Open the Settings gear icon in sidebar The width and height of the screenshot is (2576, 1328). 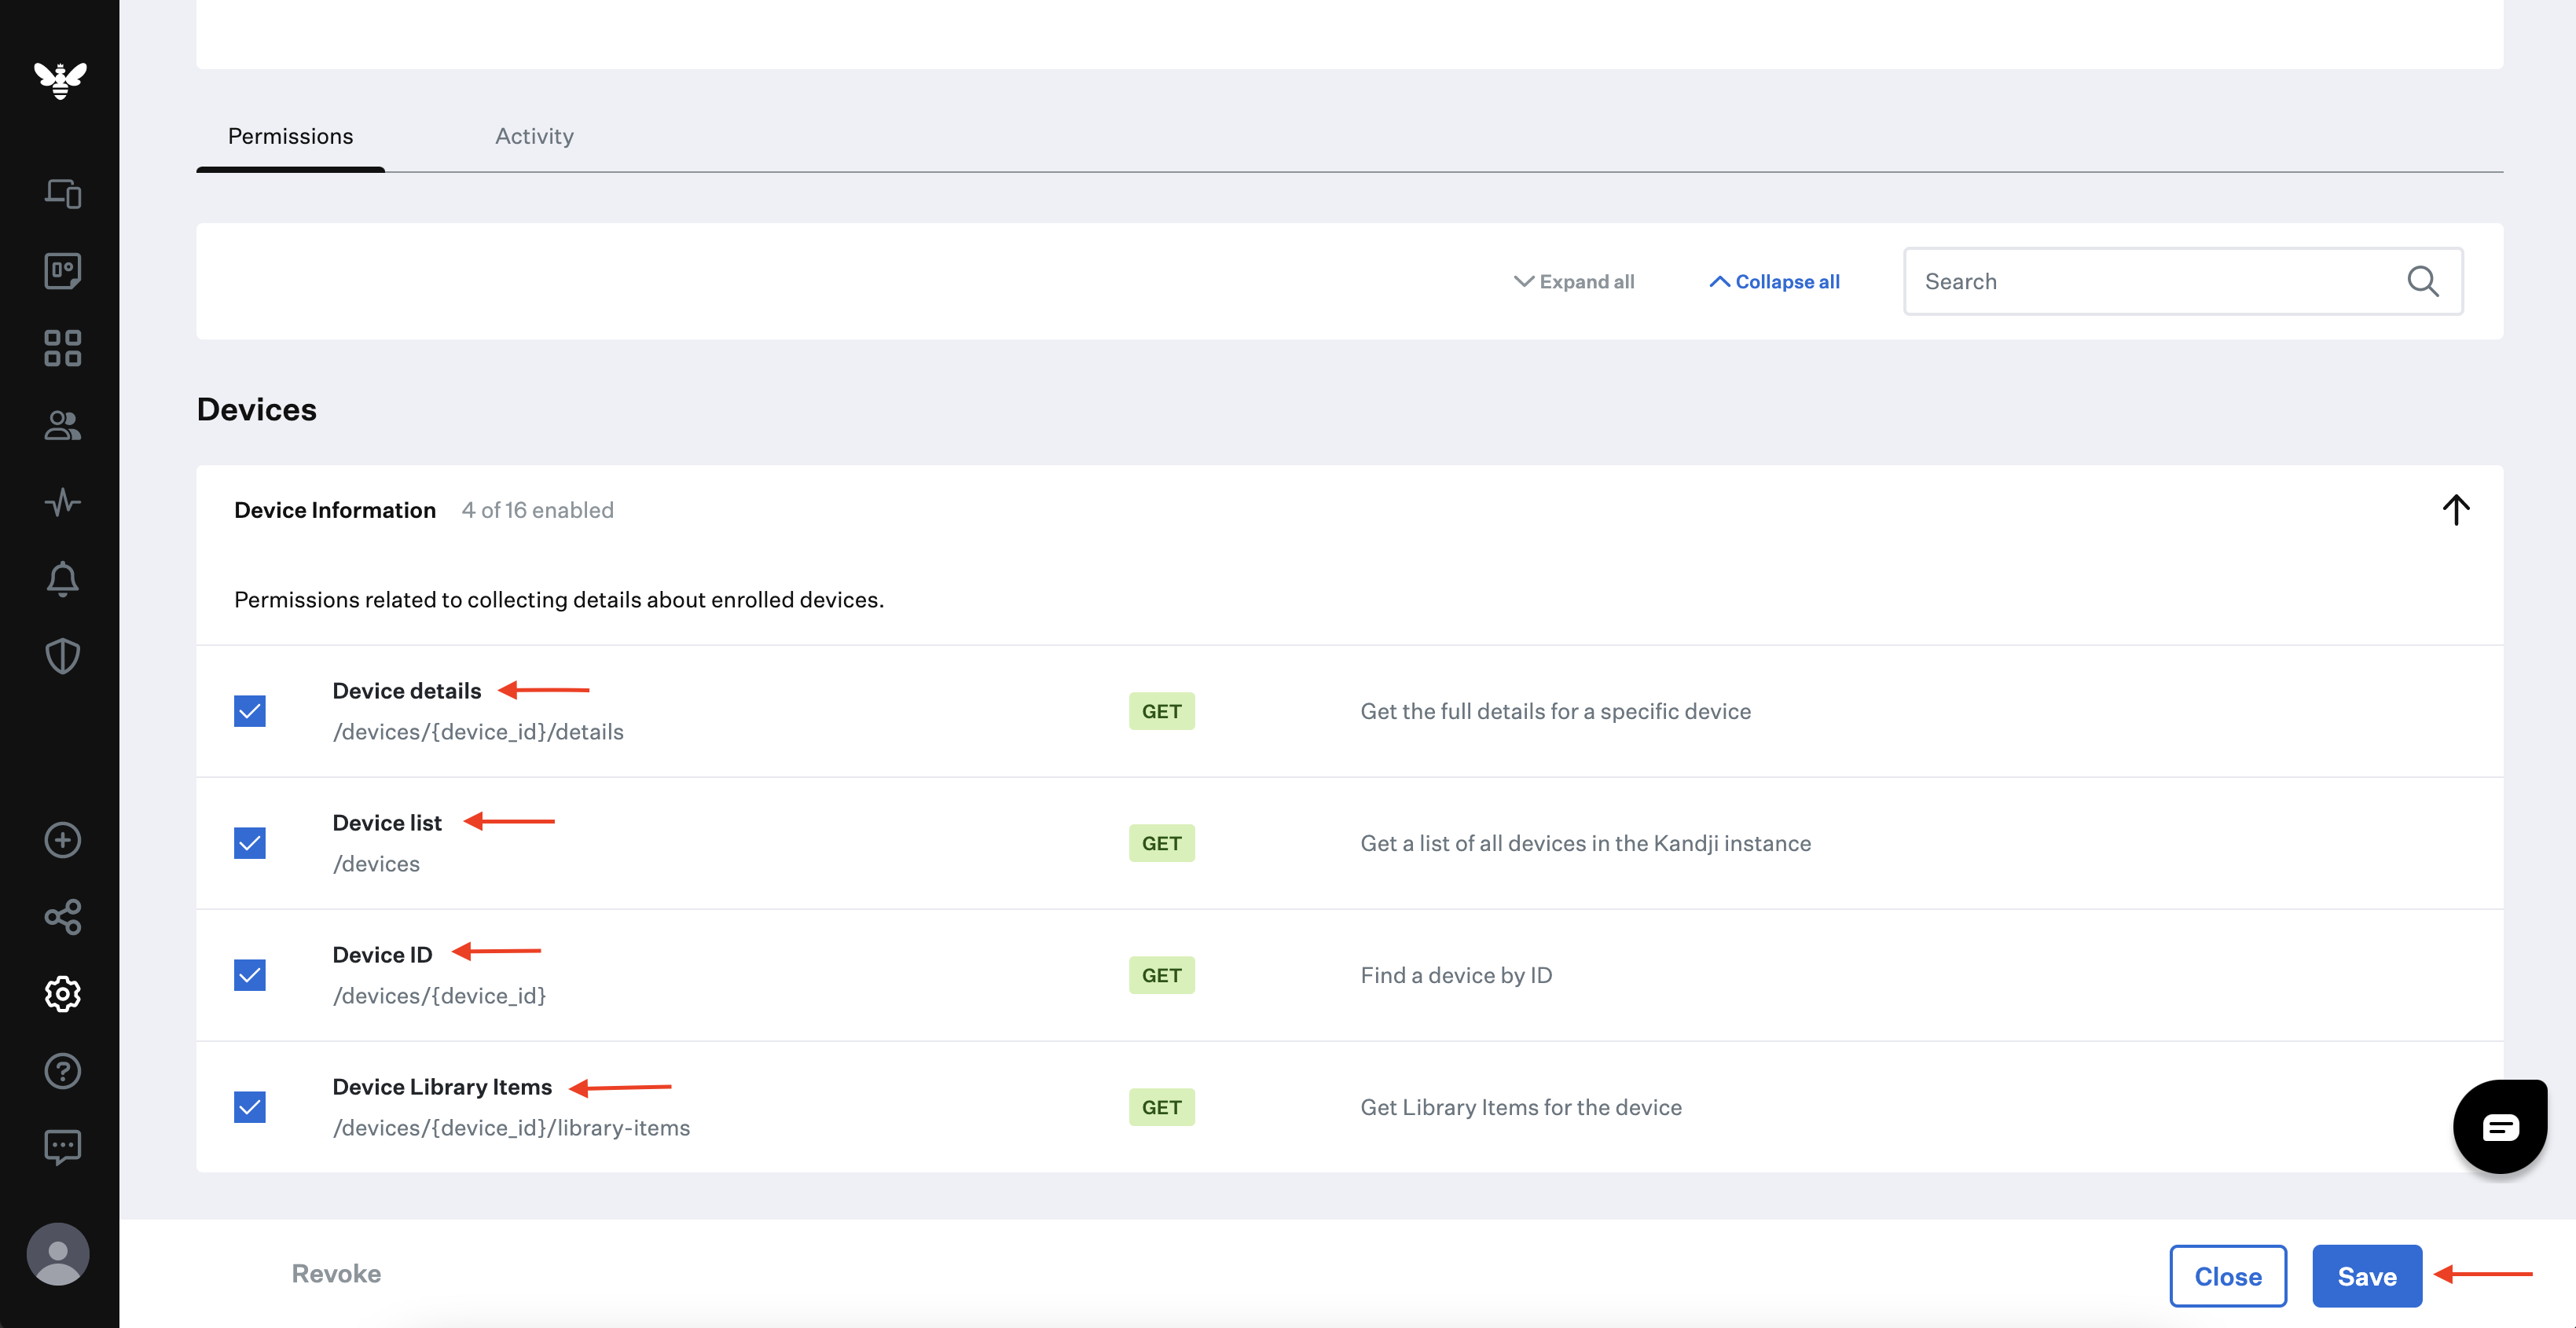point(62,993)
